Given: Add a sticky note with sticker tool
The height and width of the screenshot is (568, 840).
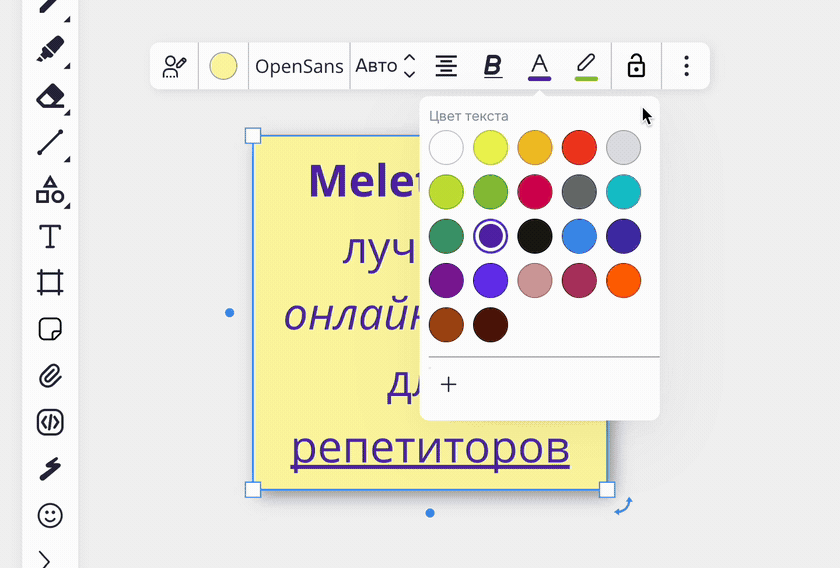Looking at the screenshot, I should coord(50,329).
